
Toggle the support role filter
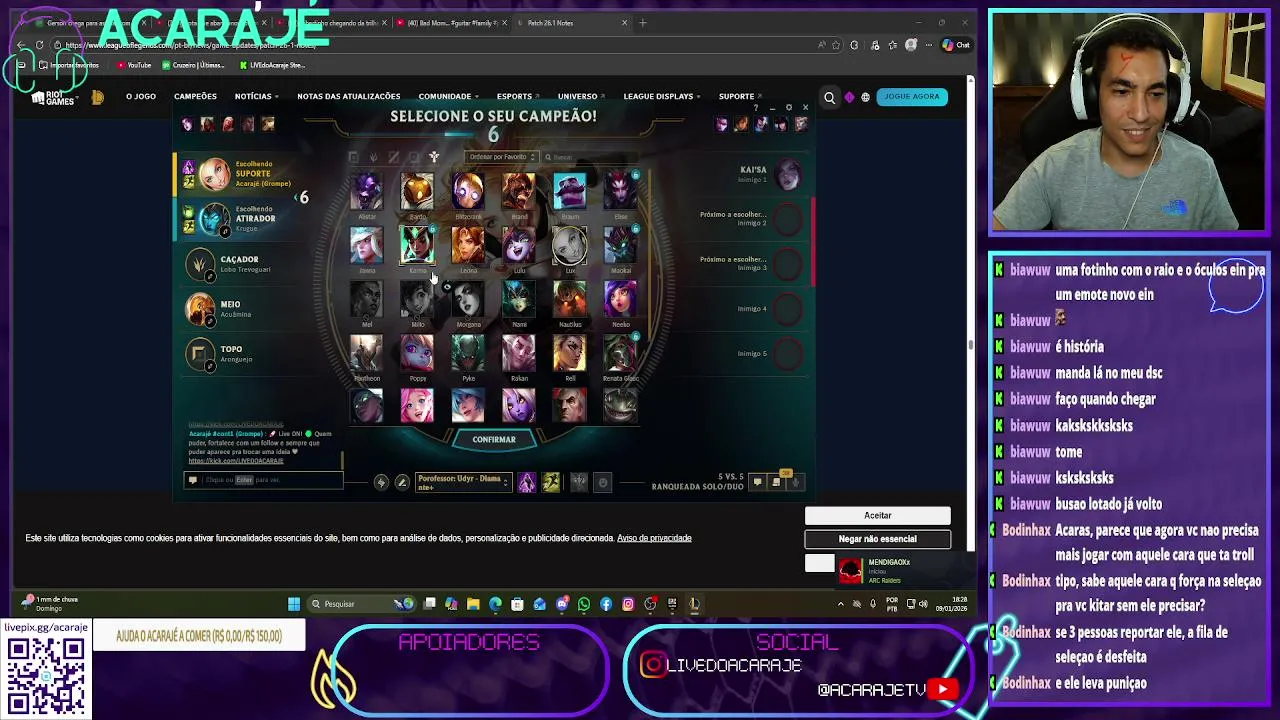point(434,157)
